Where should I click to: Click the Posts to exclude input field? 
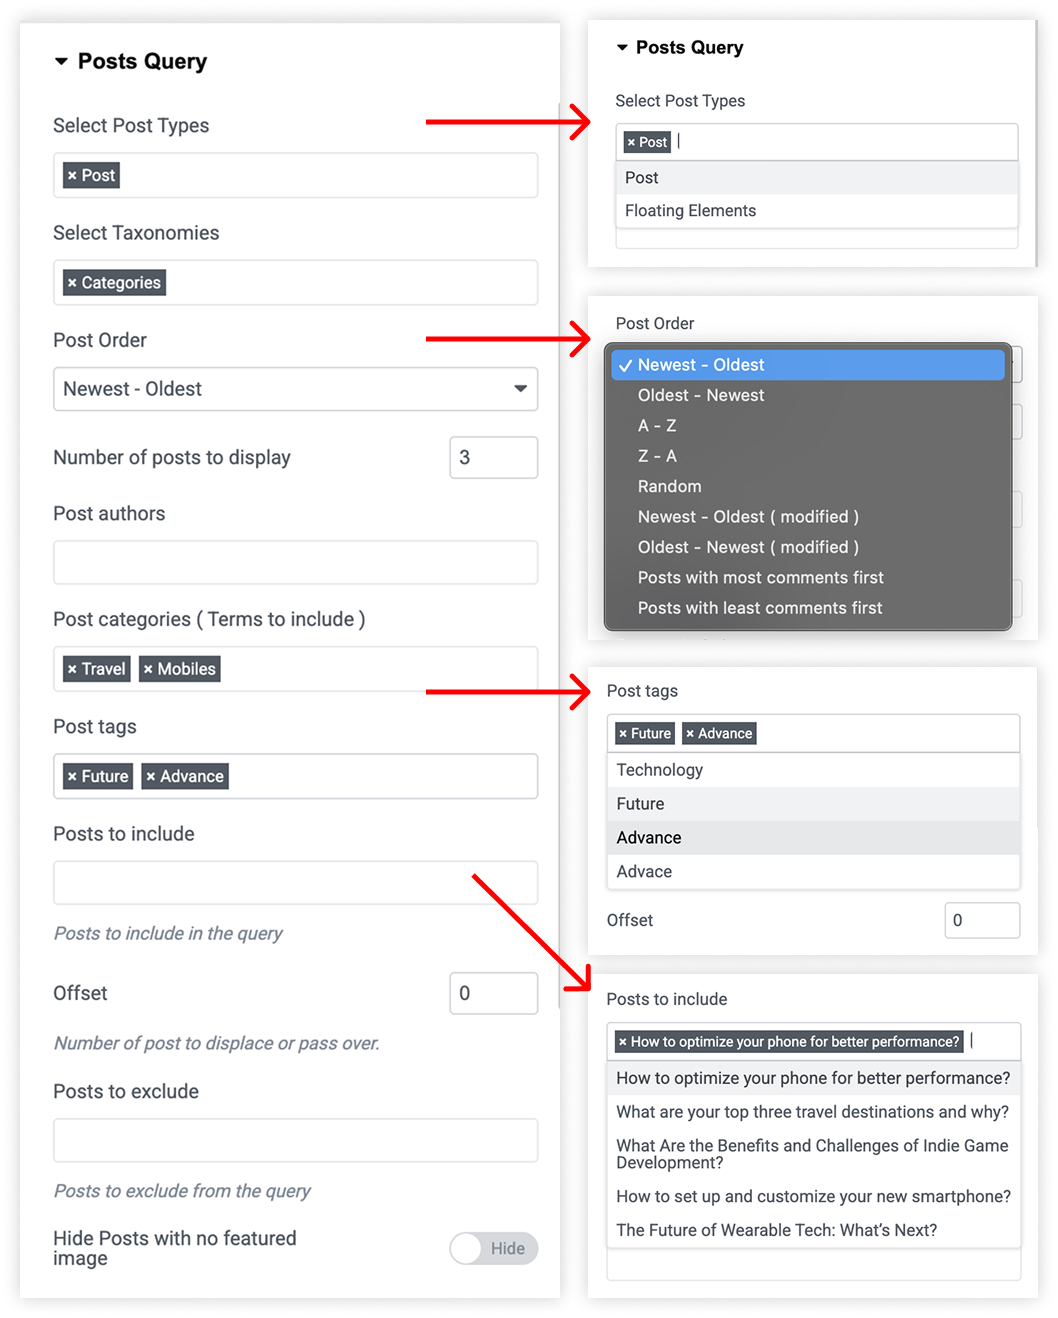(295, 1140)
